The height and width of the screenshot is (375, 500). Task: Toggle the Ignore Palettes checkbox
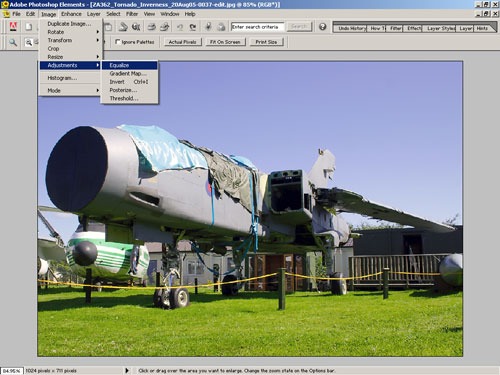(x=118, y=42)
